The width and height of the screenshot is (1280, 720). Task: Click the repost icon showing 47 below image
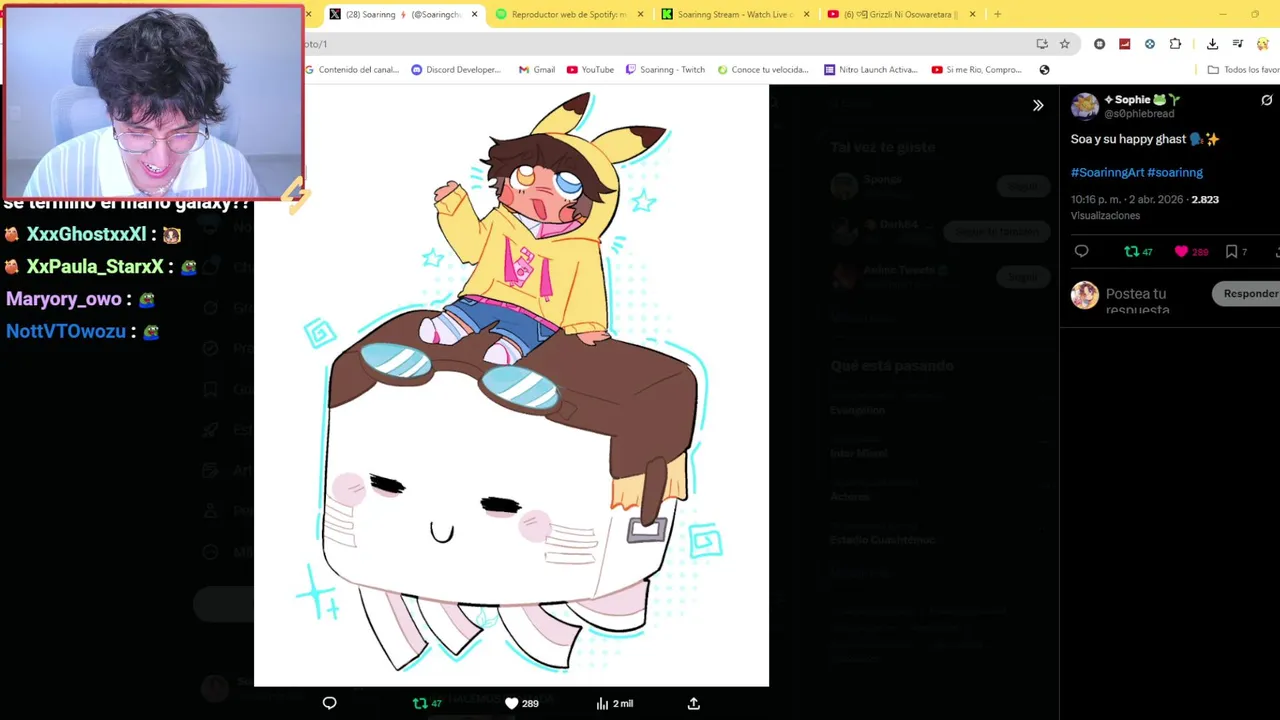point(427,703)
